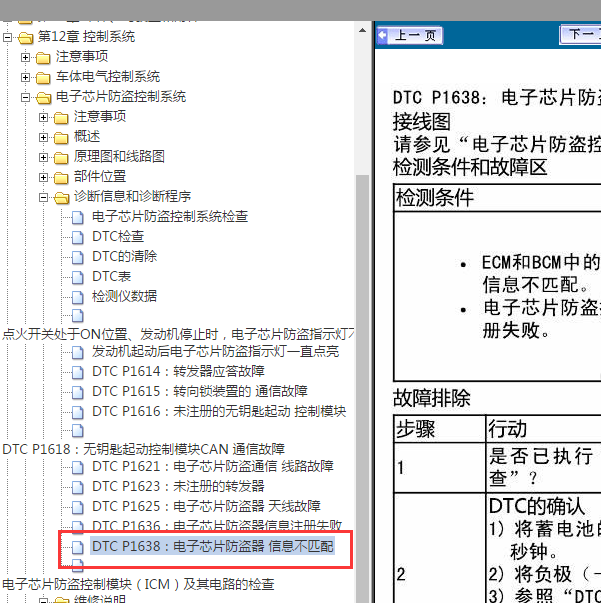Open DTC P1616：未注册的无钥匙起动 控制模块
Screen dimensions: 601x603
(x=219, y=411)
